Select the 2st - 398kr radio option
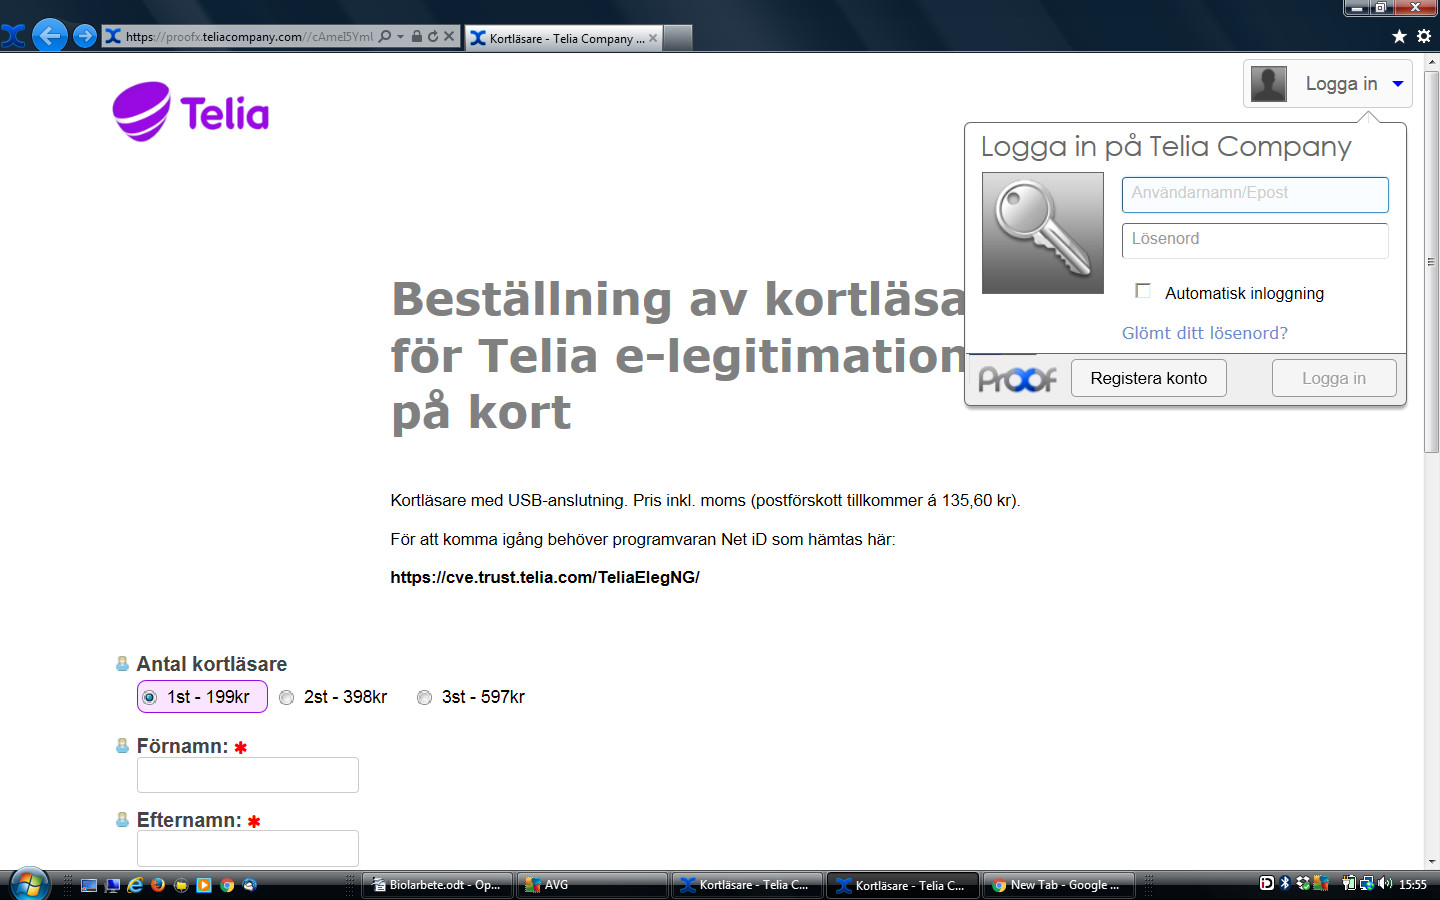The width and height of the screenshot is (1440, 900). coord(287,697)
